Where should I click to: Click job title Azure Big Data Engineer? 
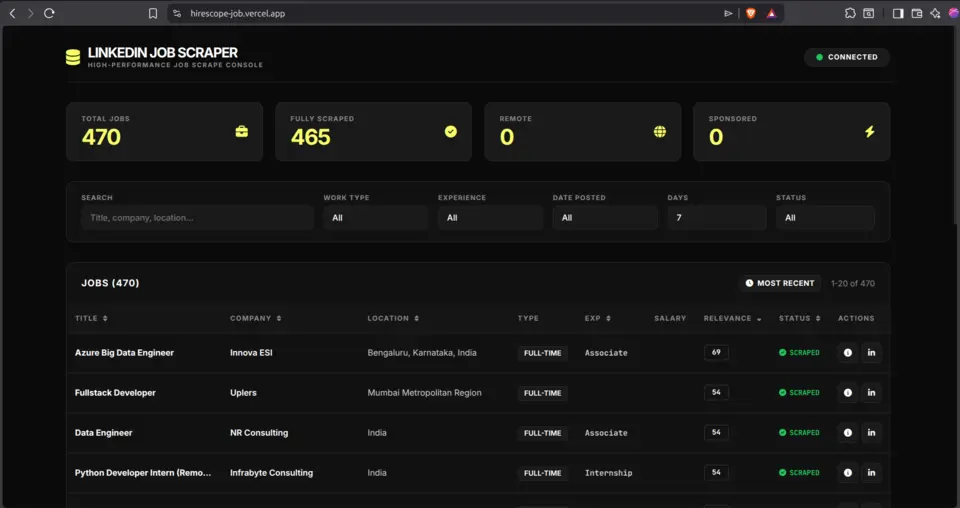(x=124, y=353)
